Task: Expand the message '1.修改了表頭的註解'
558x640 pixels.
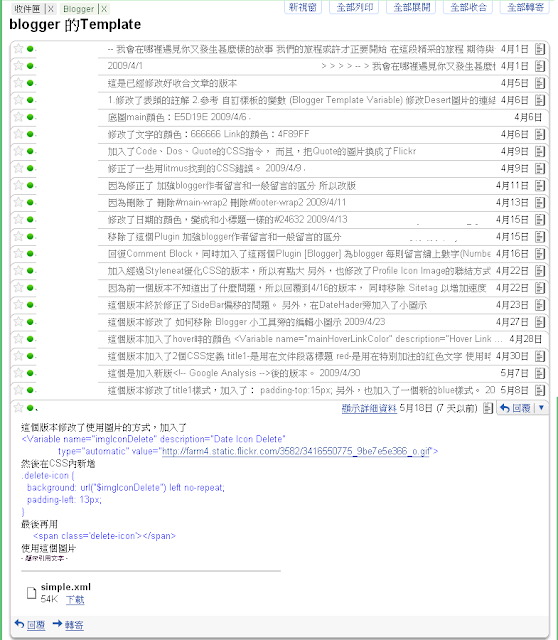Action: (x=301, y=100)
